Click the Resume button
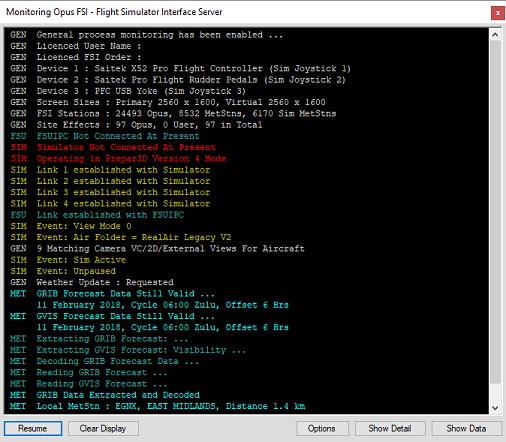The width and height of the screenshot is (506, 442). point(33,428)
